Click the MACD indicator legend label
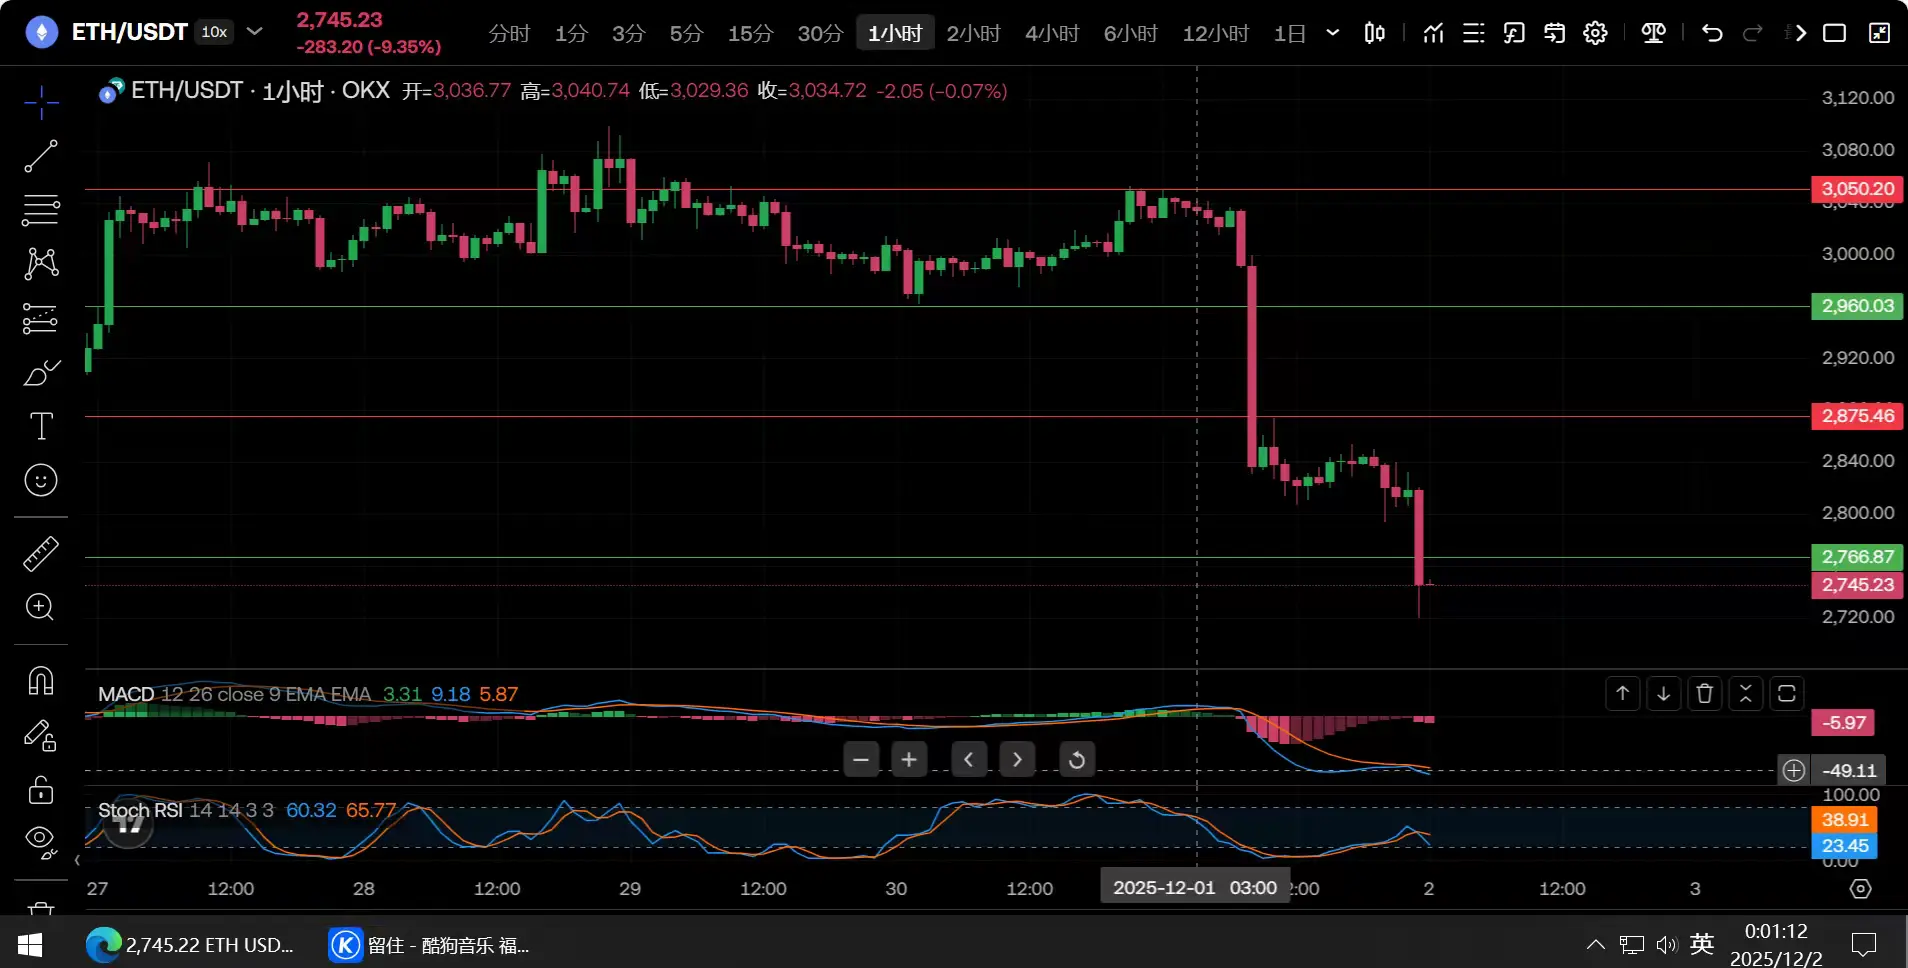Viewport: 1908px width, 968px height. [x=126, y=694]
